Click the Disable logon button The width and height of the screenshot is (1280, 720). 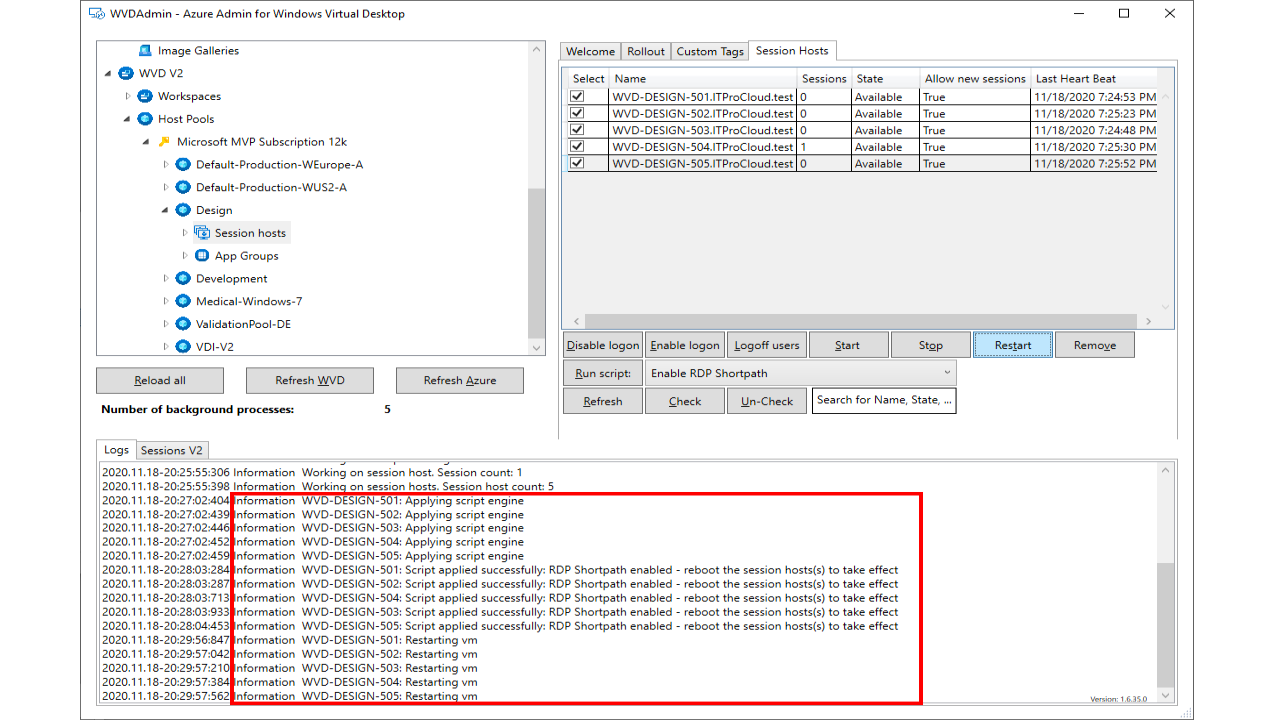pos(603,345)
